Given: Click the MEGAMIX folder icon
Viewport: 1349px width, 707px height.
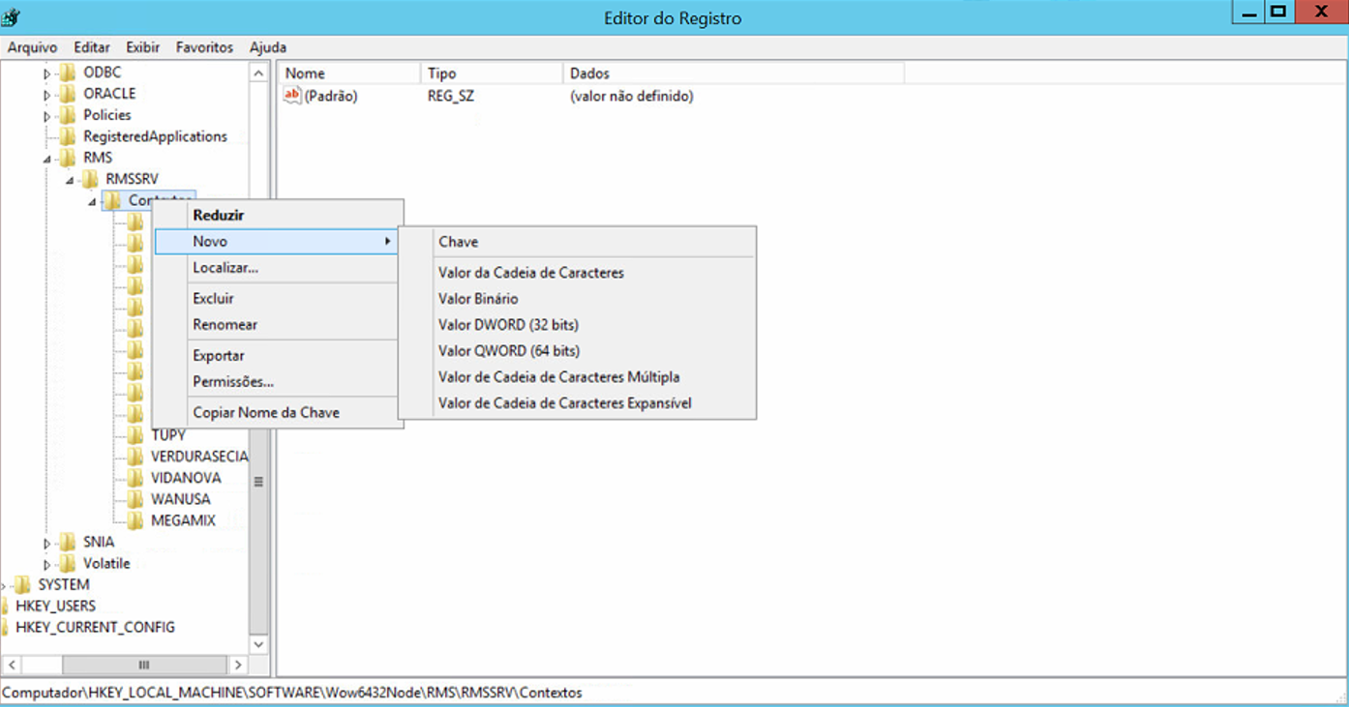Looking at the screenshot, I should click(x=135, y=521).
